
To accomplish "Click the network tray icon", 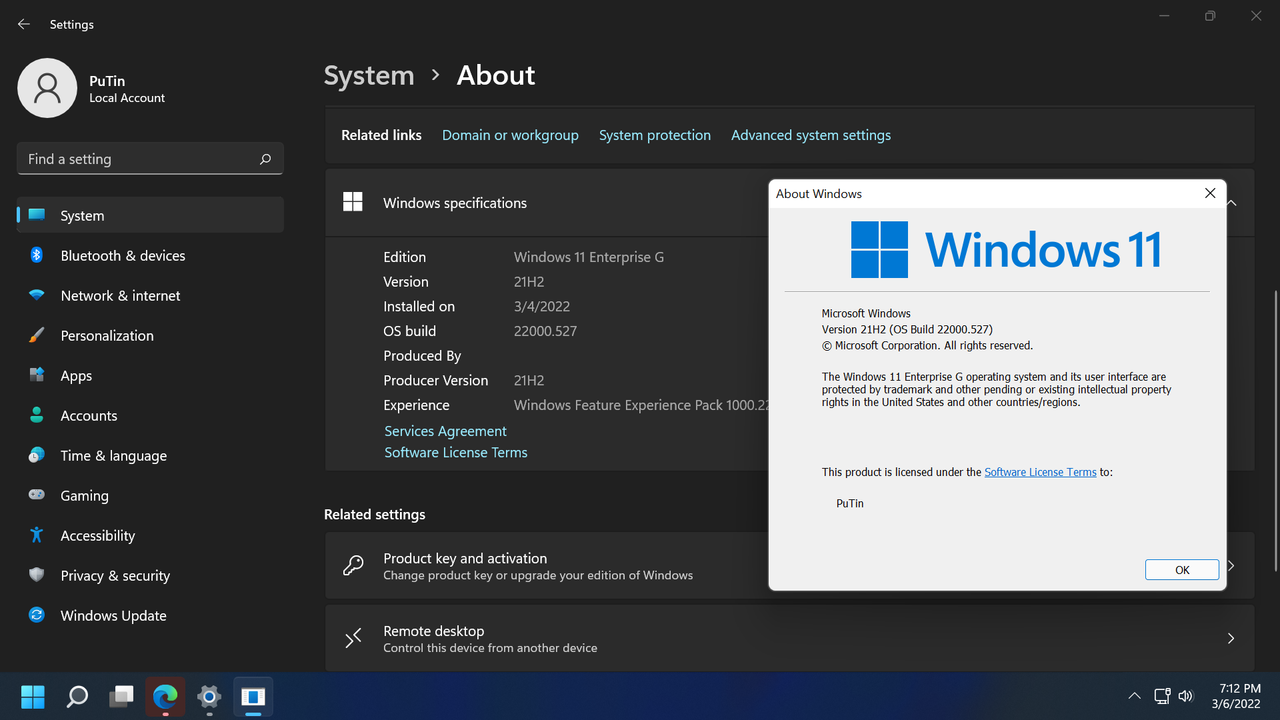I will click(x=1162, y=696).
